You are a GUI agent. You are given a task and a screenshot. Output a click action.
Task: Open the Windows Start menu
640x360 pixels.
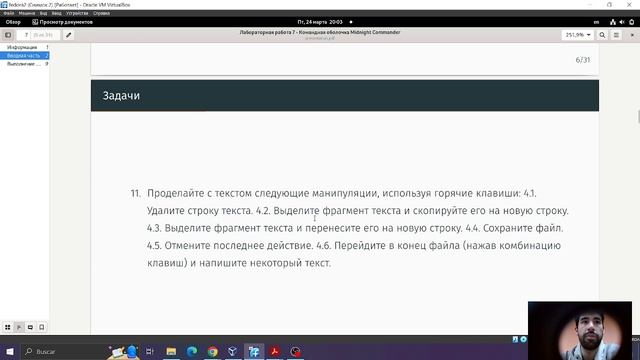(x=10, y=351)
